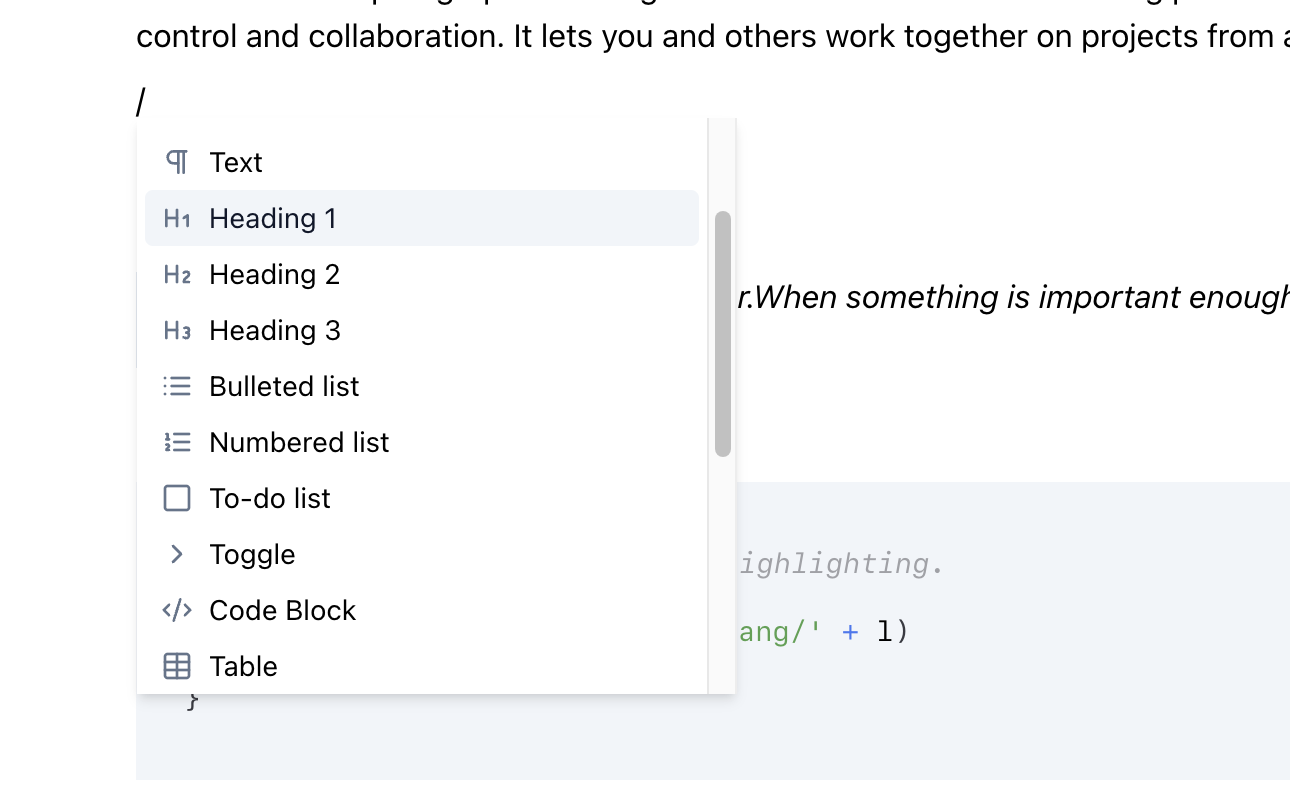The width and height of the screenshot is (1290, 793).
Task: Choose the Numbered list option
Action: [299, 442]
